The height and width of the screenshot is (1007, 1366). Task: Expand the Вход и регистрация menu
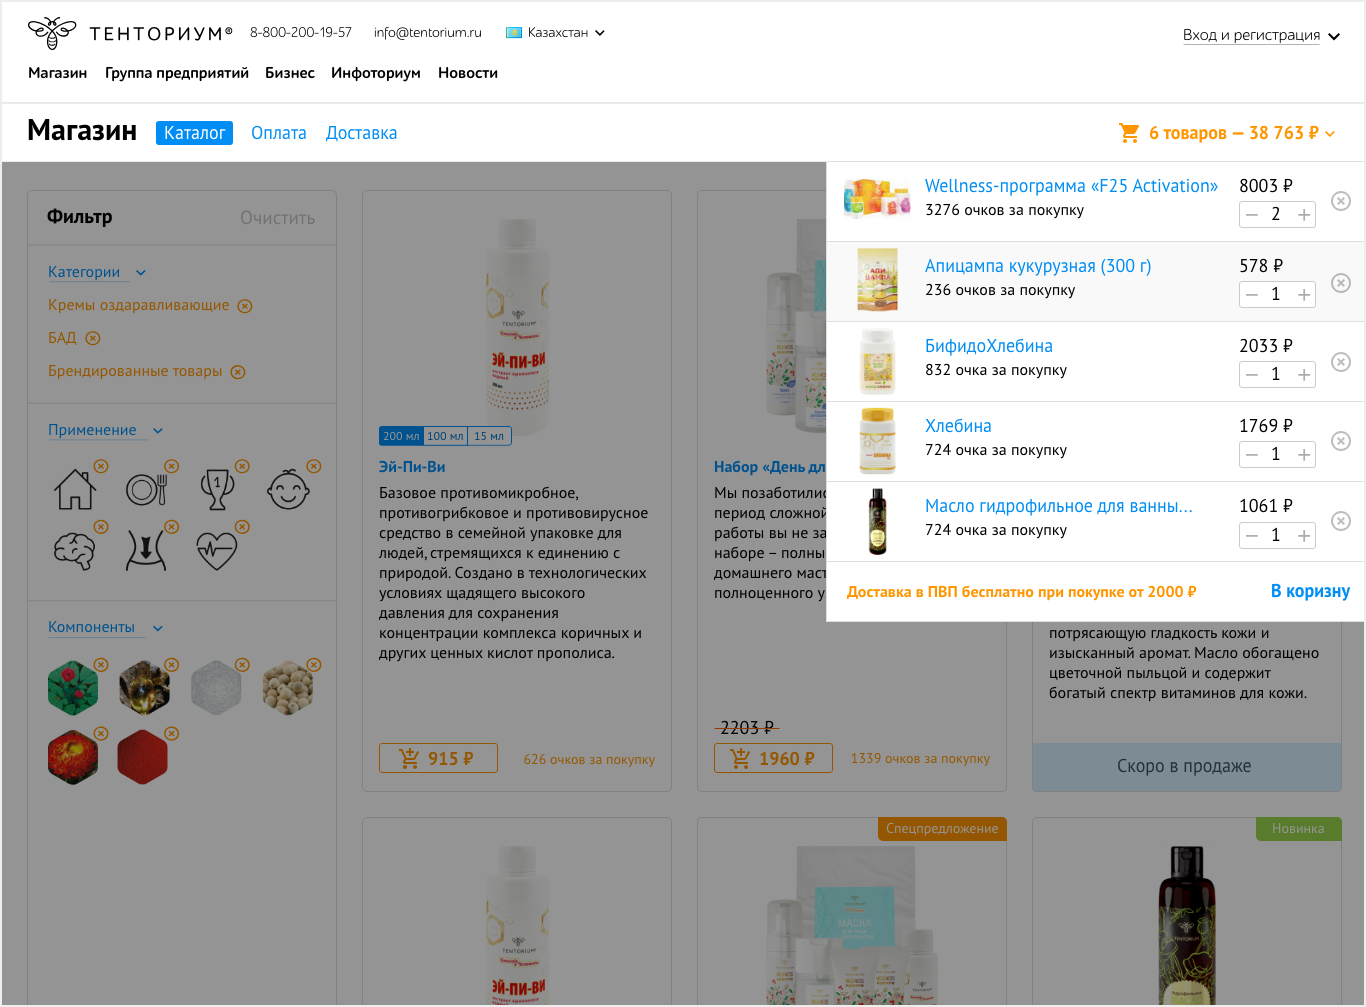point(1260,35)
